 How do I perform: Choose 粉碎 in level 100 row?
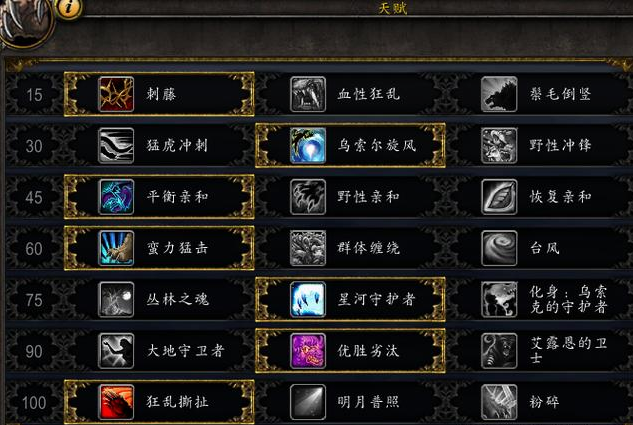[x=541, y=402]
